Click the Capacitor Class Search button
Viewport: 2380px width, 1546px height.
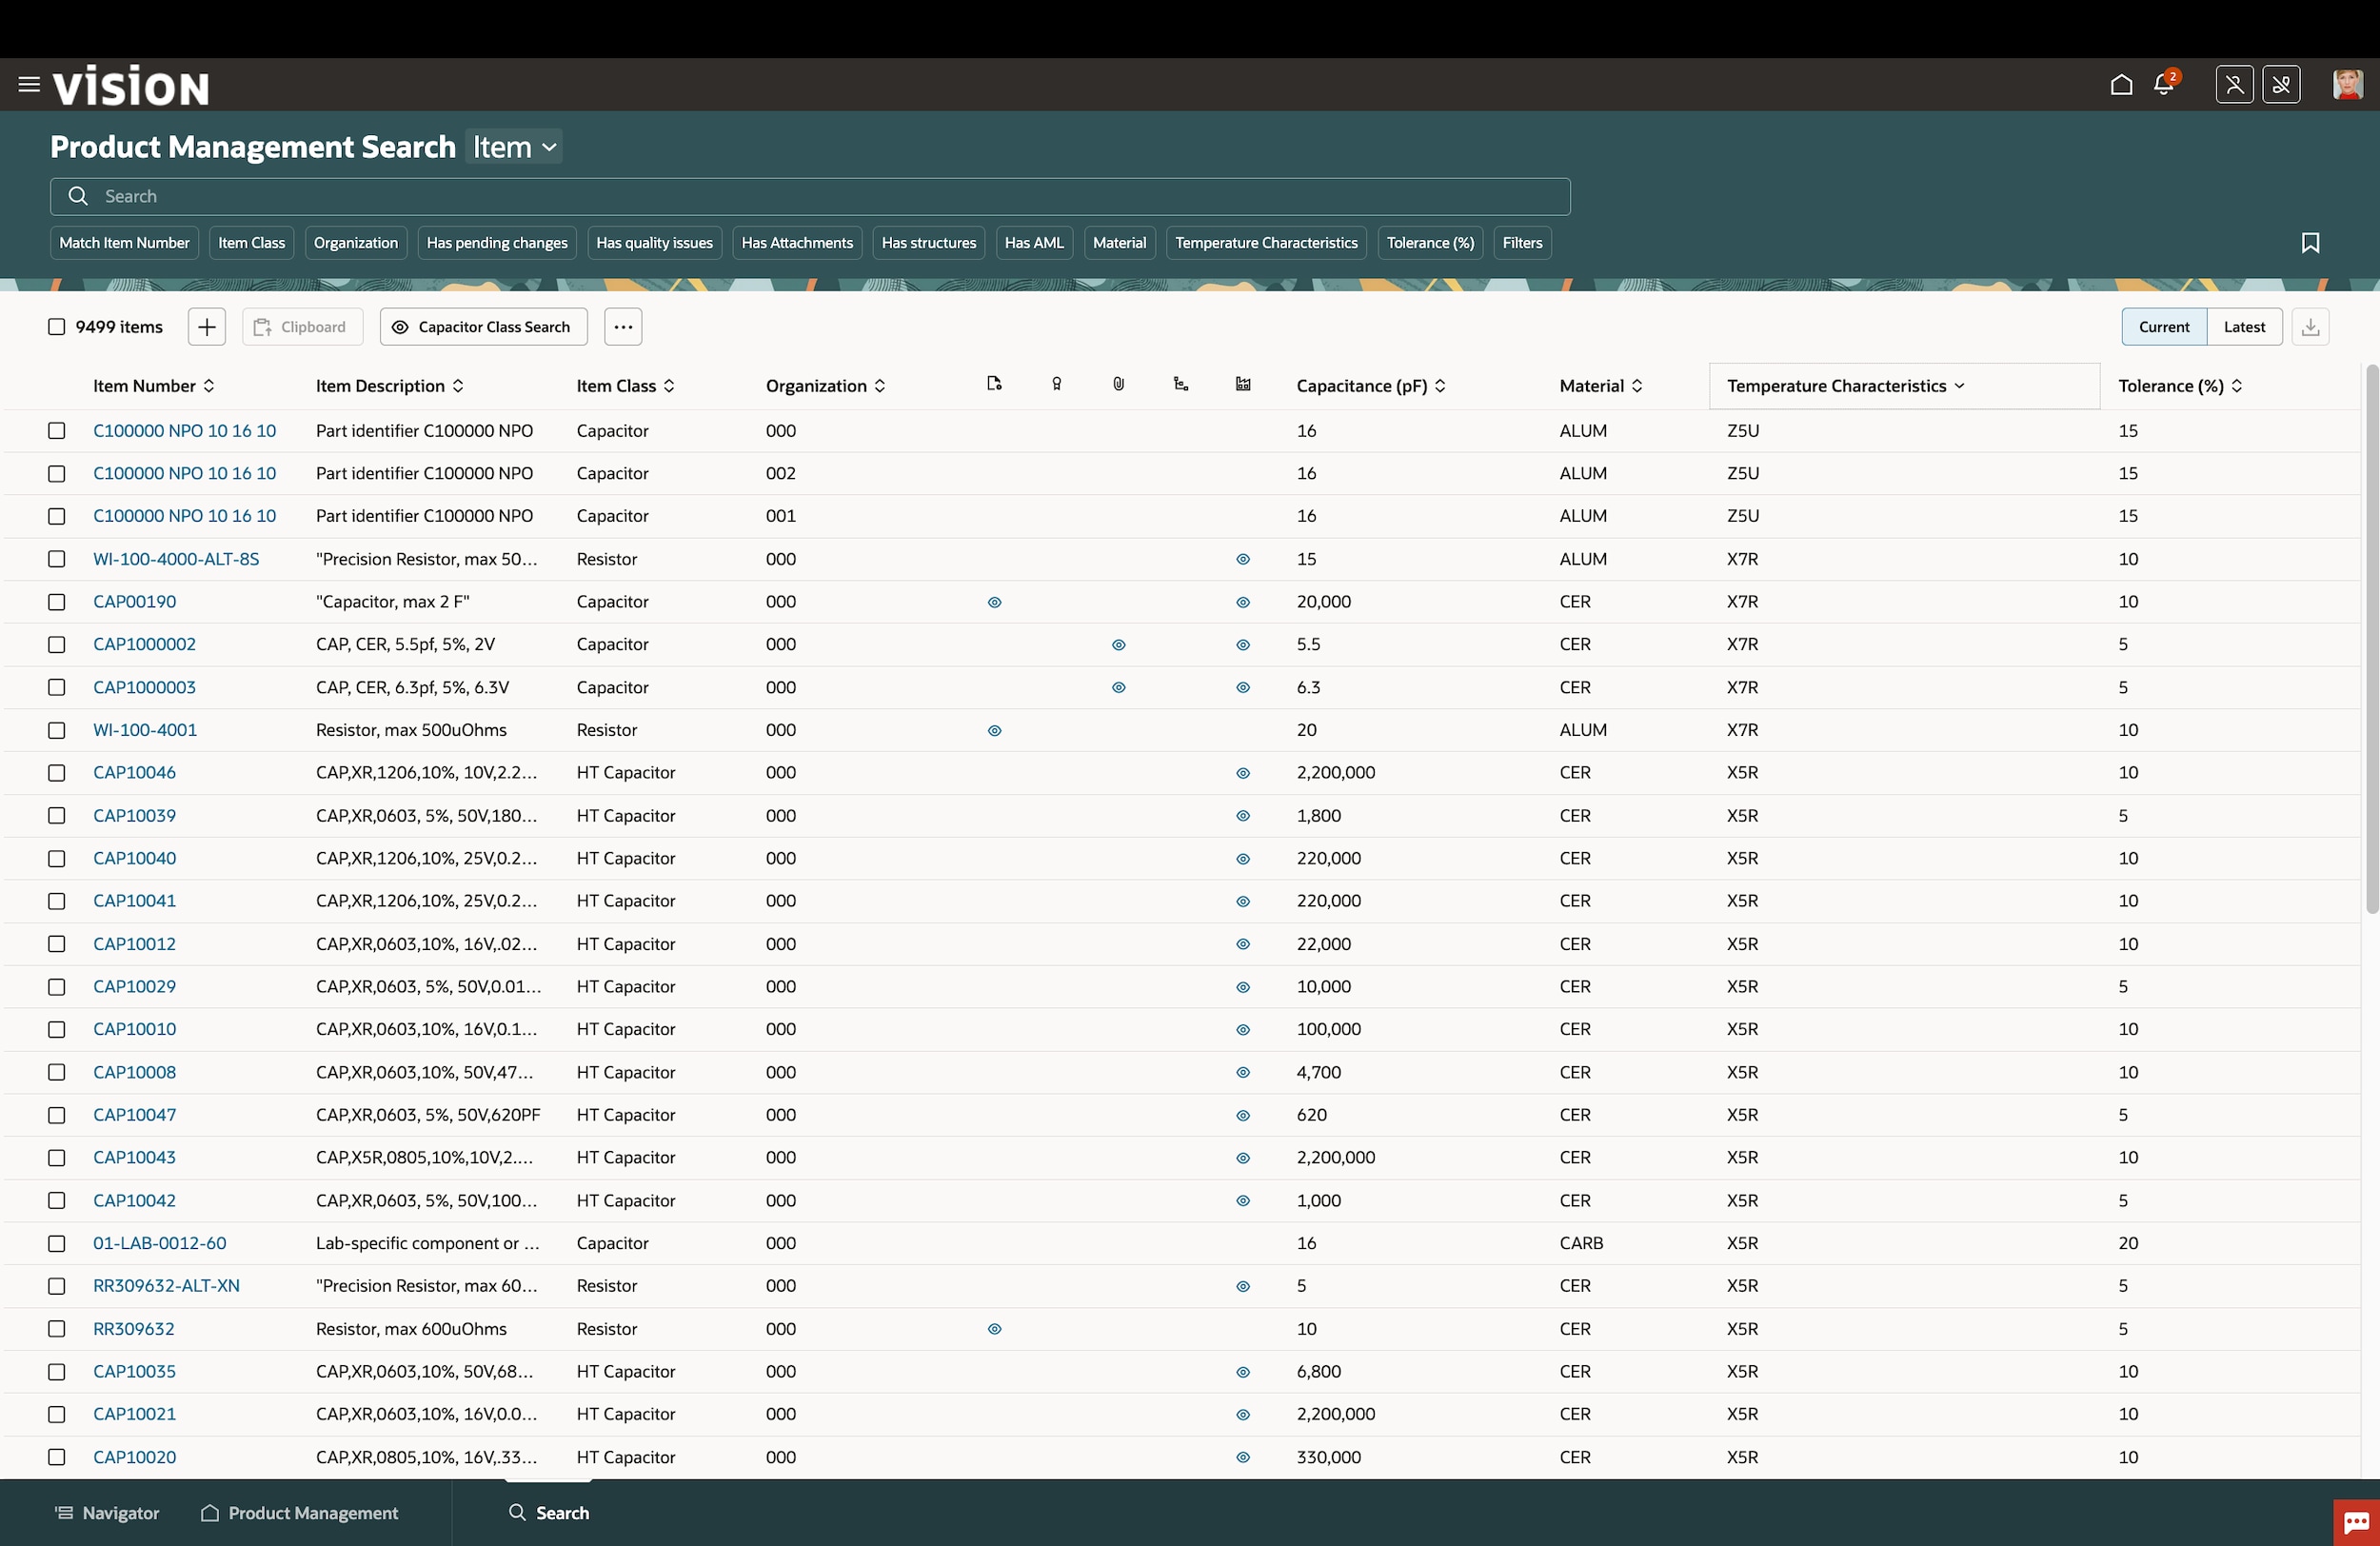click(x=483, y=327)
